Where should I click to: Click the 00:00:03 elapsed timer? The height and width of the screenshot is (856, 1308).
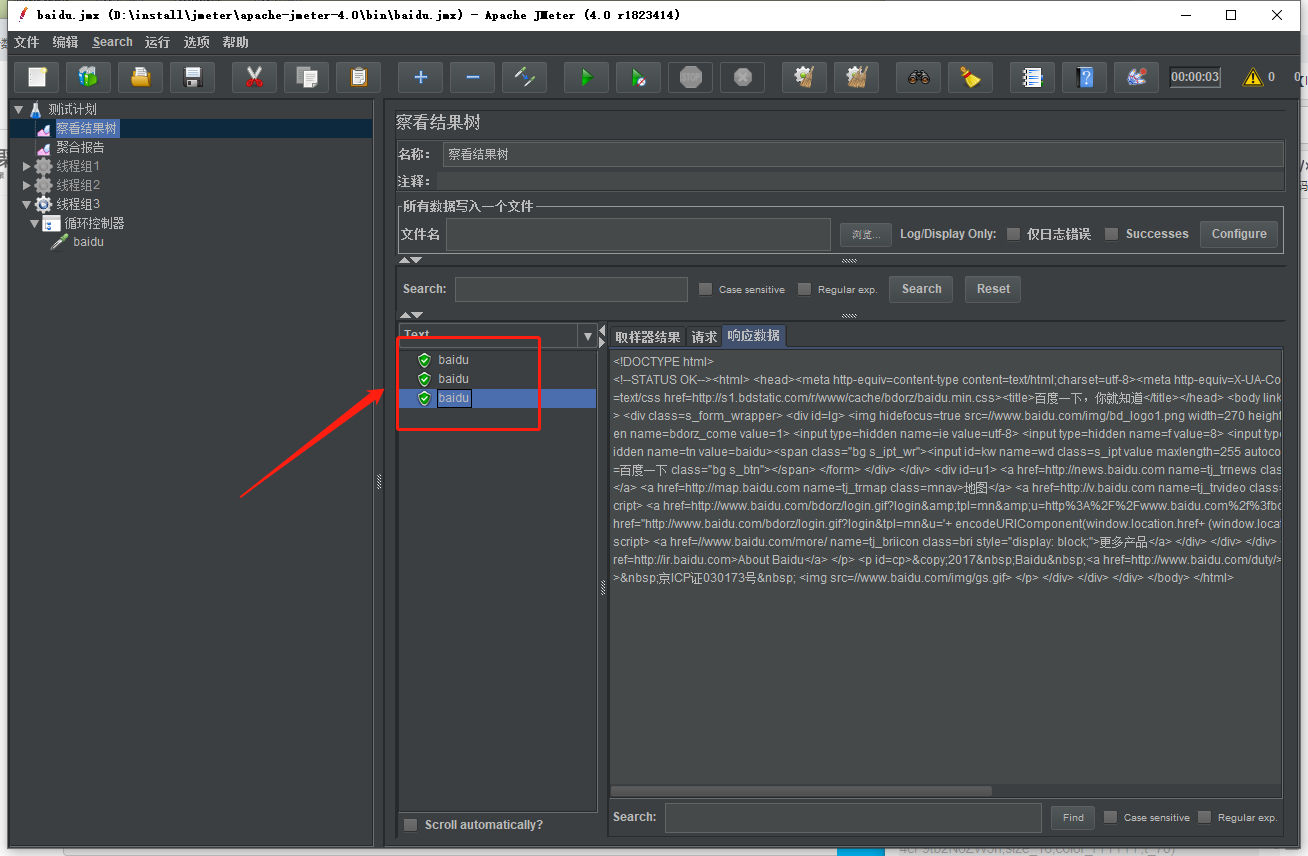point(1195,77)
